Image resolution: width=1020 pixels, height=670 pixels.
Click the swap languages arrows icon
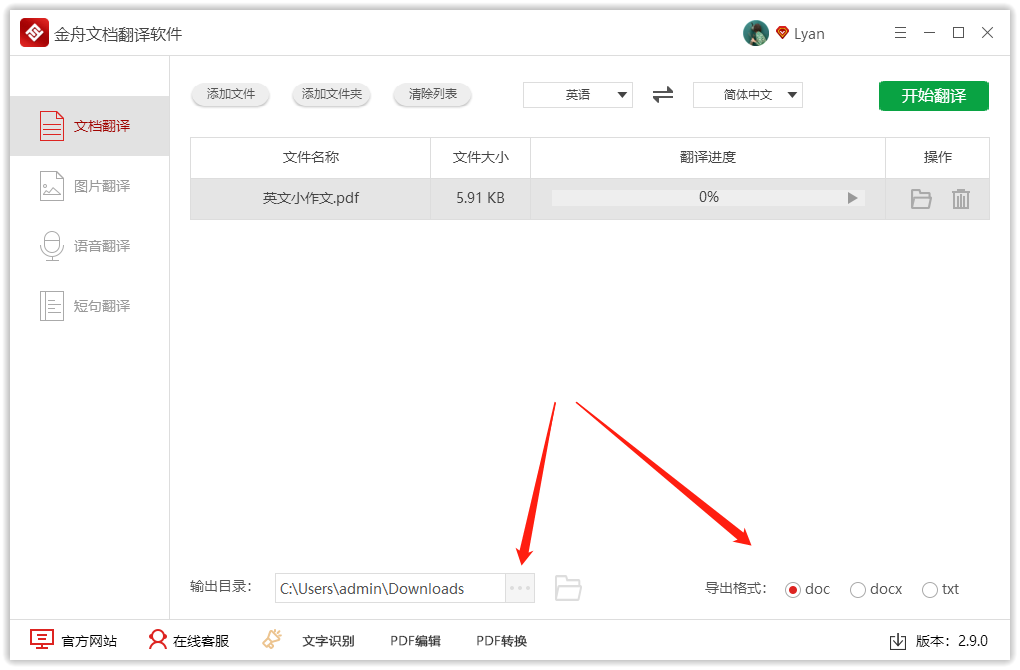[x=662, y=95]
